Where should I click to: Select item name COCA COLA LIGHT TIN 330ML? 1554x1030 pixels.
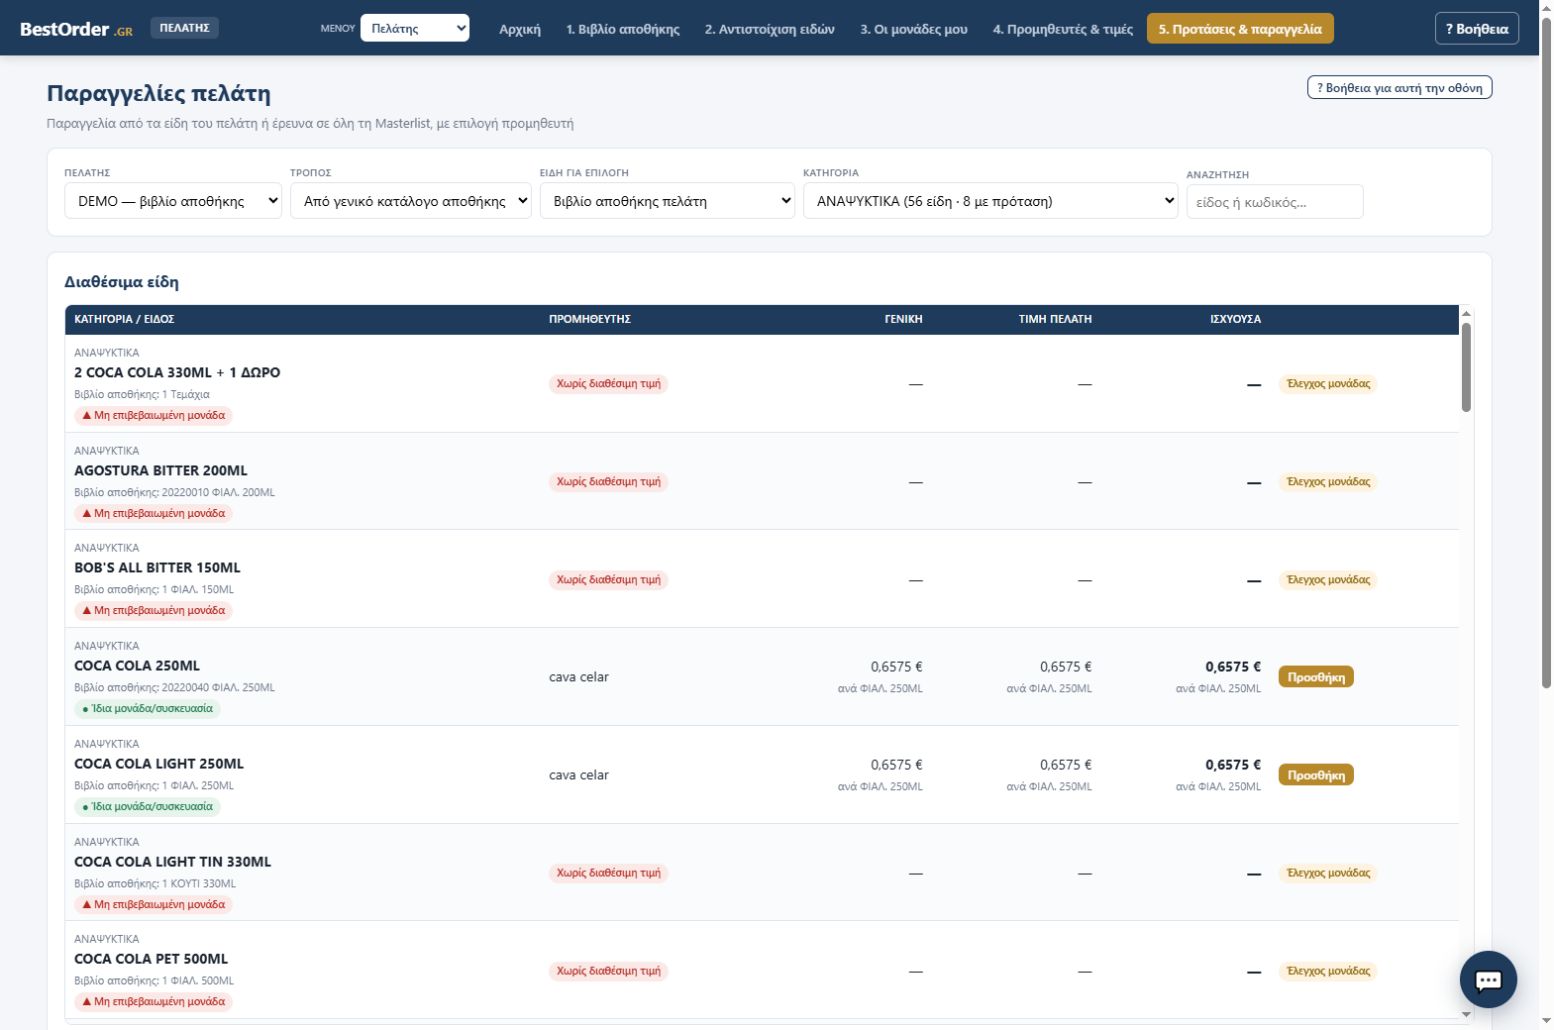[x=172, y=862]
